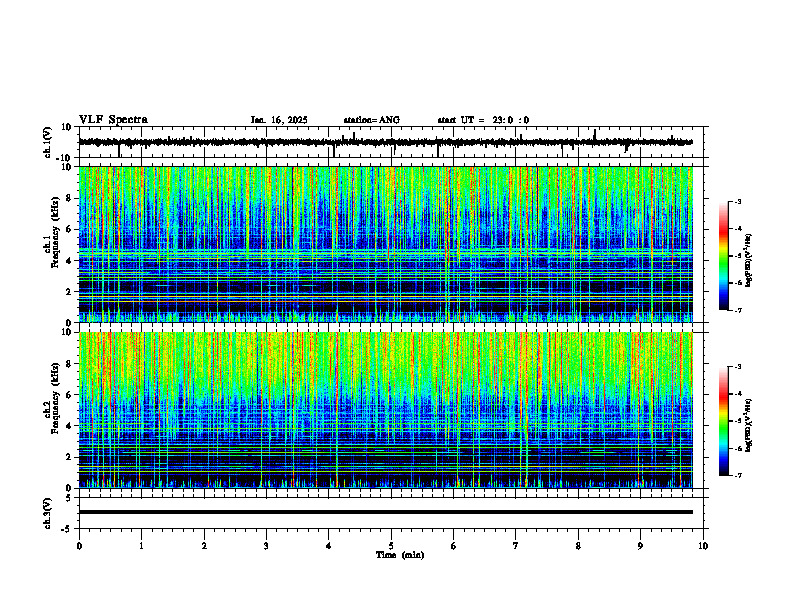Click the ch.1 spectrogram color scale bar
Screen dimensions: 792x612
[723, 256]
